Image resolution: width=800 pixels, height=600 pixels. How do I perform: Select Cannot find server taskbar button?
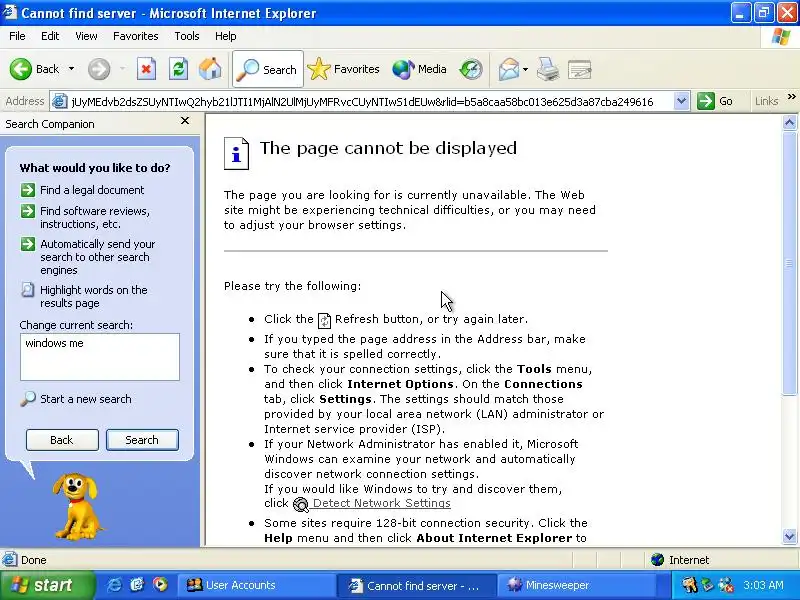click(x=416, y=585)
